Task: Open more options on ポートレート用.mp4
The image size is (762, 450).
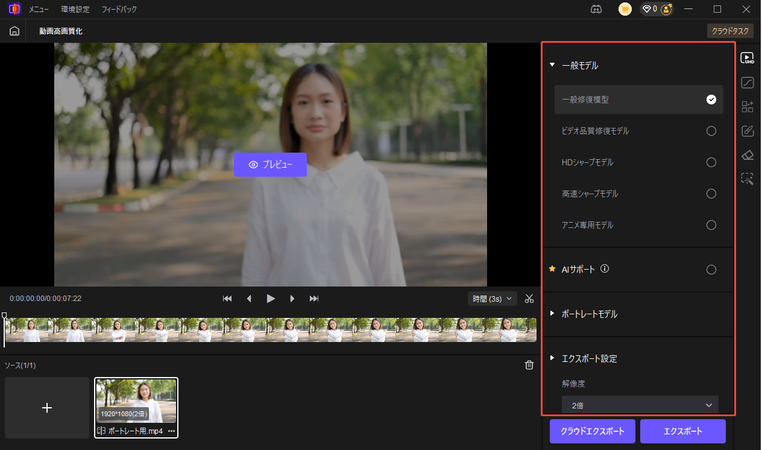Action: [x=172, y=431]
